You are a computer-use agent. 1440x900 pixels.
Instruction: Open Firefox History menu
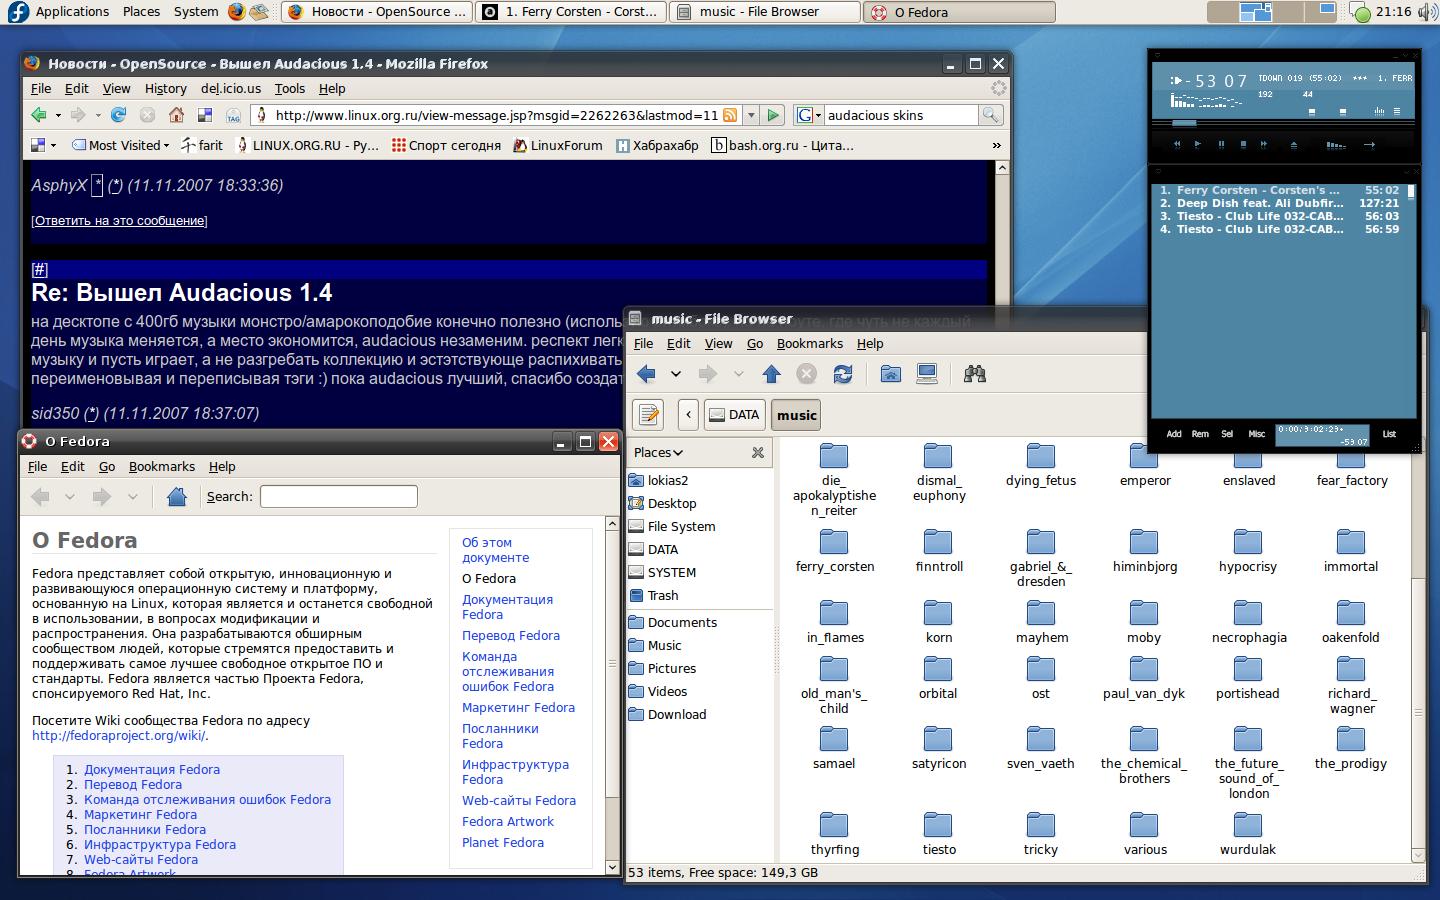[x=165, y=89]
